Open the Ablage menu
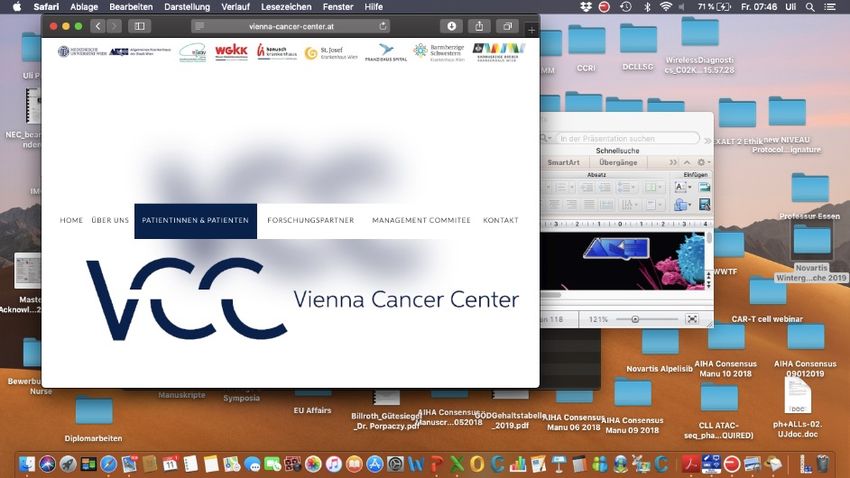This screenshot has height=478, width=850. click(84, 7)
